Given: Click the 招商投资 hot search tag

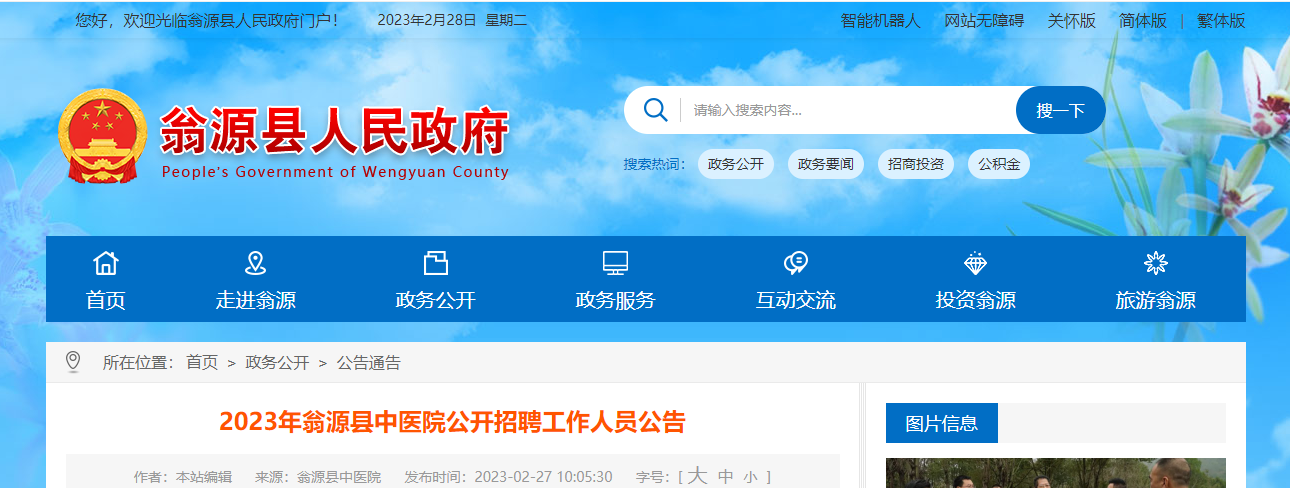Looking at the screenshot, I should click(916, 164).
